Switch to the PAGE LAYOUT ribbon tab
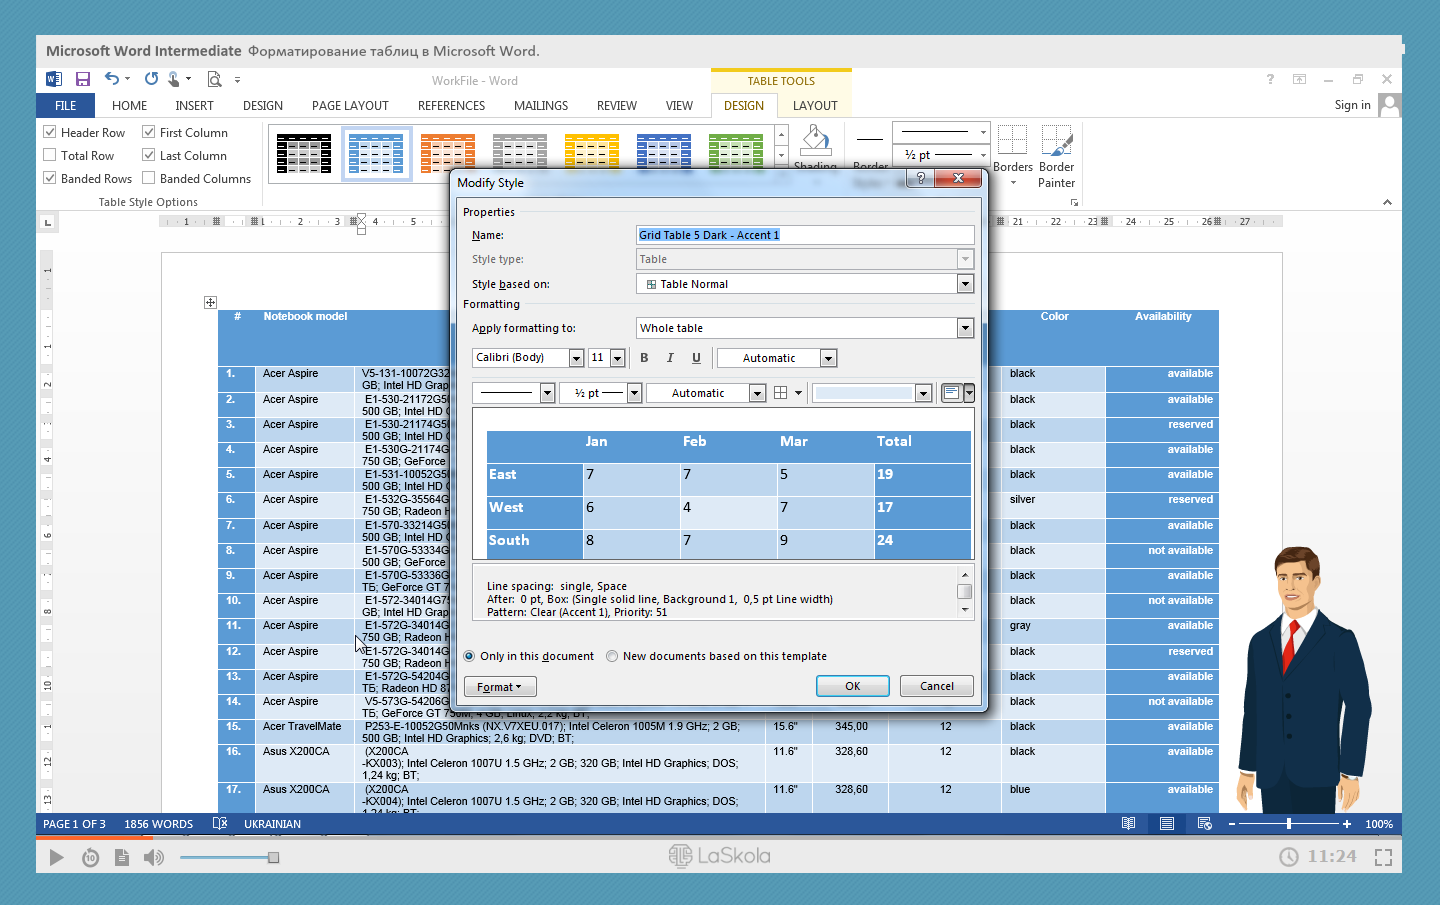The image size is (1440, 905). pos(350,105)
